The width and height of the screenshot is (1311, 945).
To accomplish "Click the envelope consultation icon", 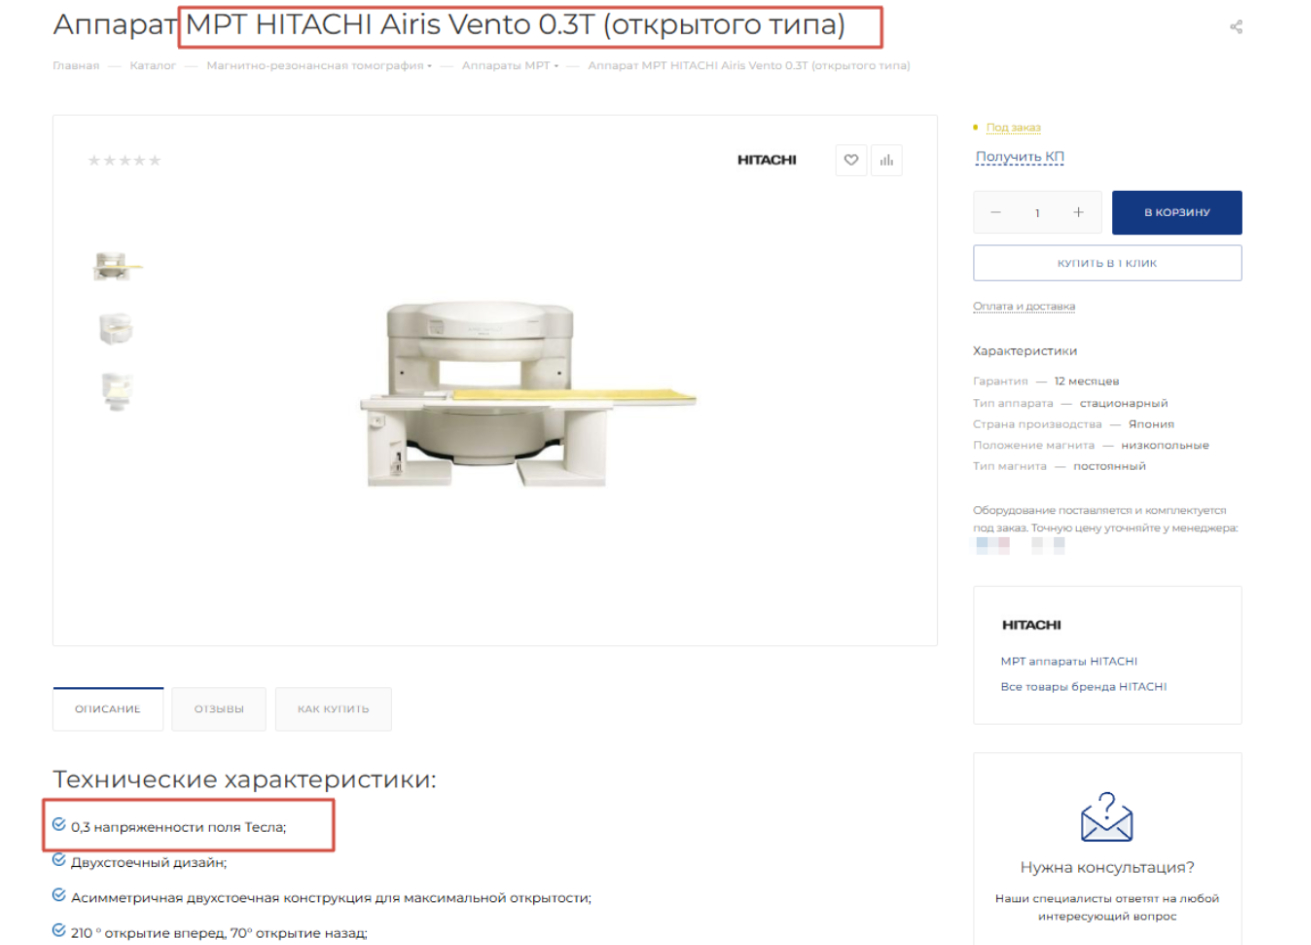I will (1107, 817).
